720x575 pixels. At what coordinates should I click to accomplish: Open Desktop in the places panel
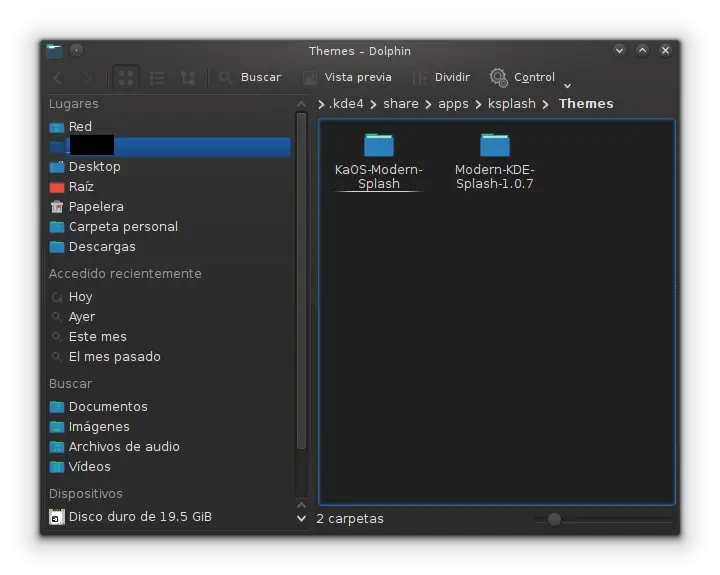[170, 167]
